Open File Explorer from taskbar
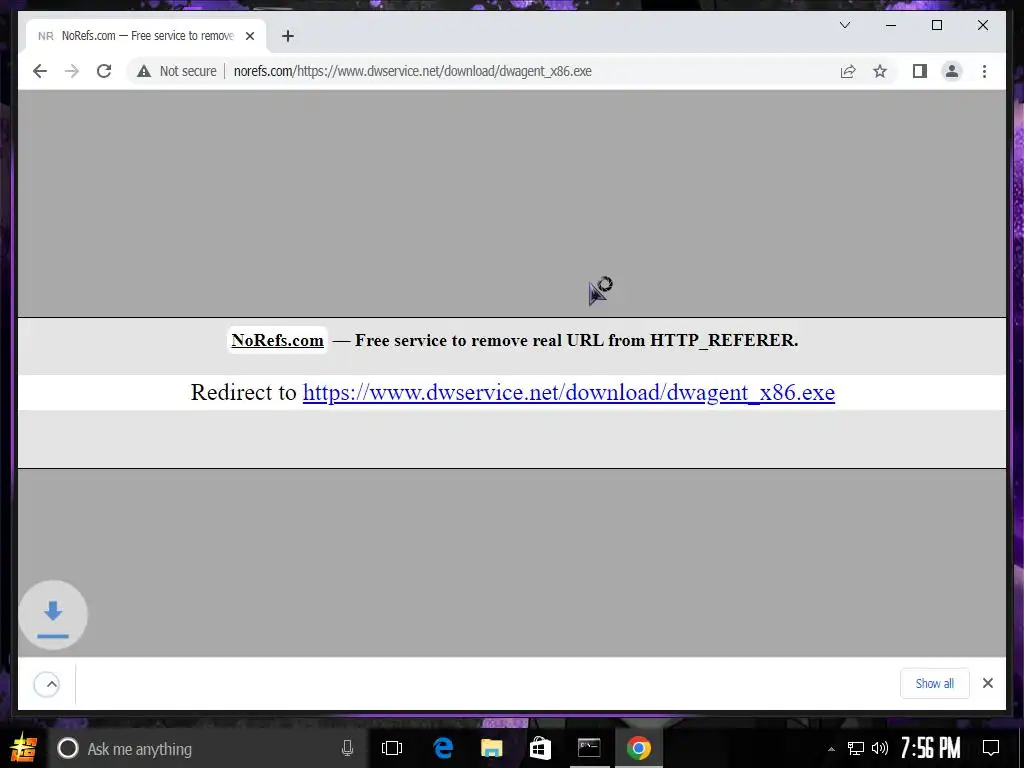 [491, 748]
